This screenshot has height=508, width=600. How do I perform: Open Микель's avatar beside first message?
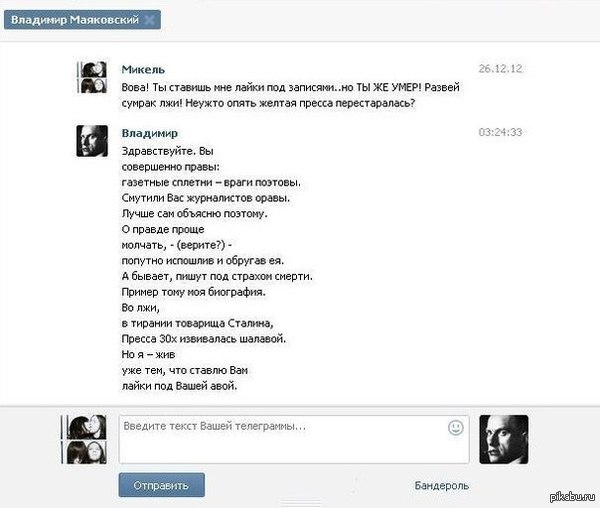pos(92,77)
